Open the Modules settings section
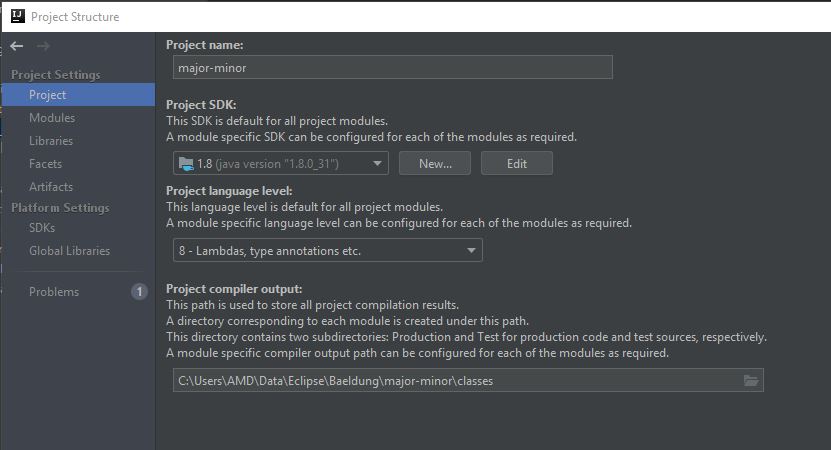Image resolution: width=831 pixels, height=450 pixels. [x=52, y=118]
